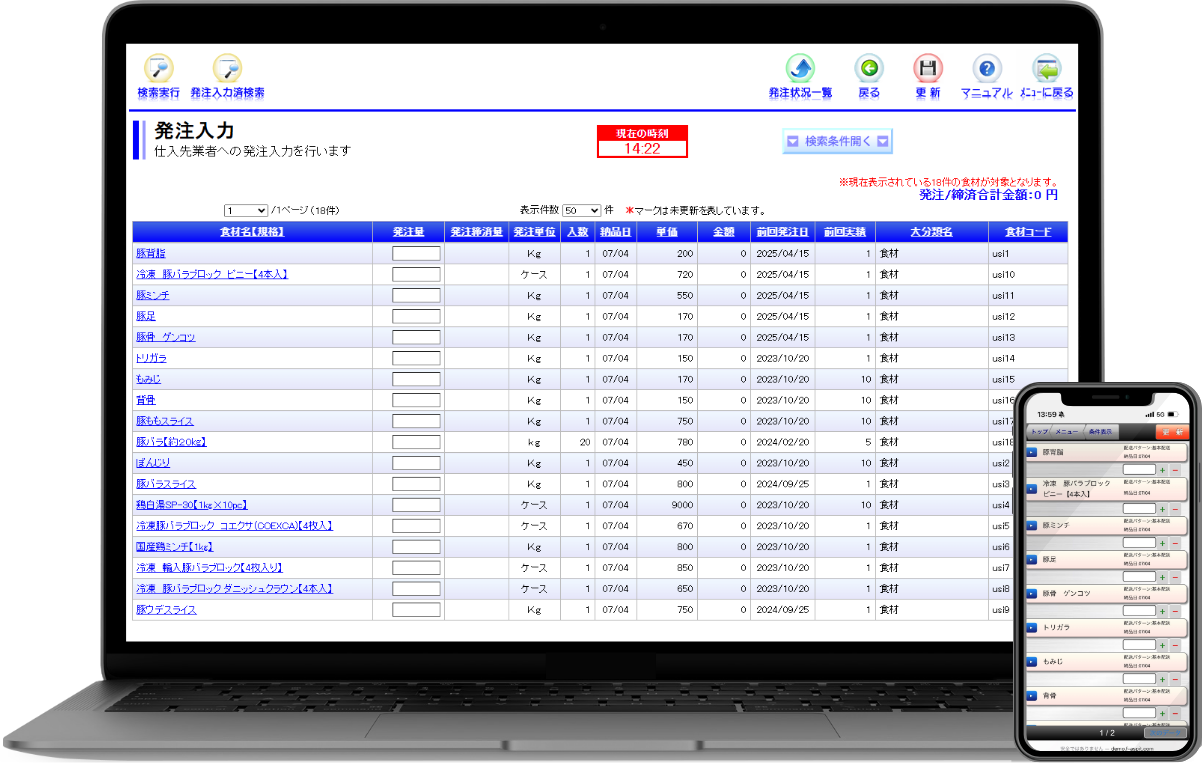The image size is (1203, 763).
Task: Tap the 条件表示 tab on phone
Action: (x=1100, y=431)
